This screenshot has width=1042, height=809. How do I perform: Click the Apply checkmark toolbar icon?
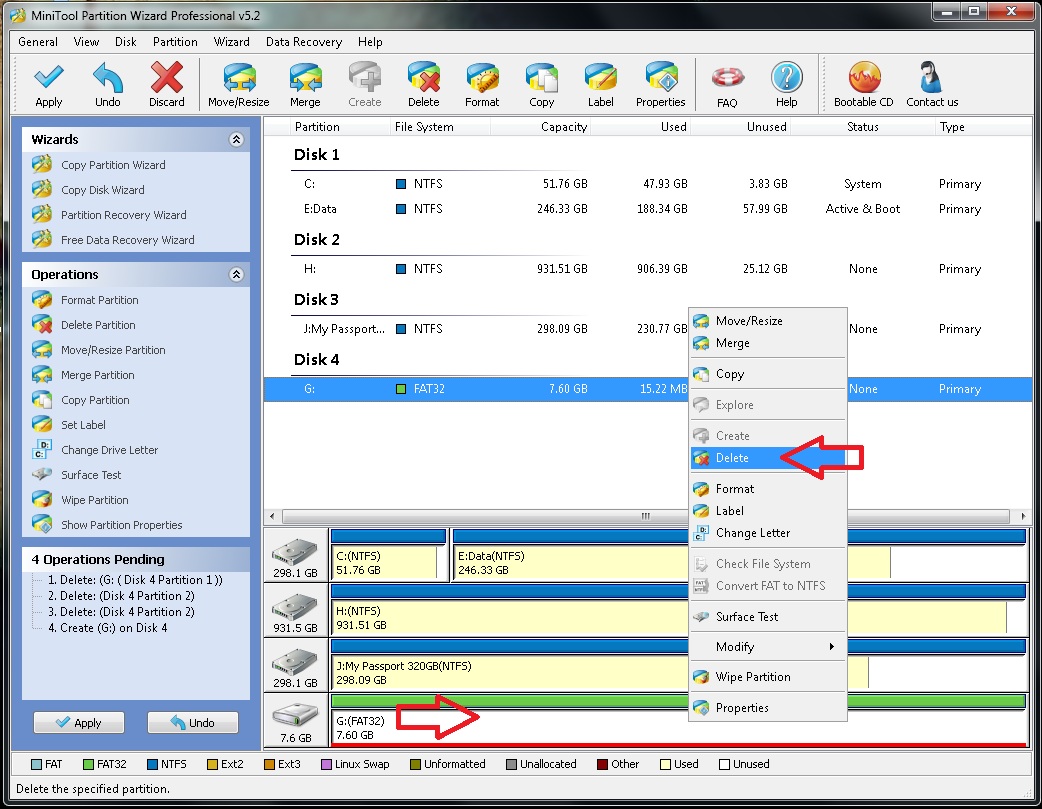pyautogui.click(x=49, y=84)
